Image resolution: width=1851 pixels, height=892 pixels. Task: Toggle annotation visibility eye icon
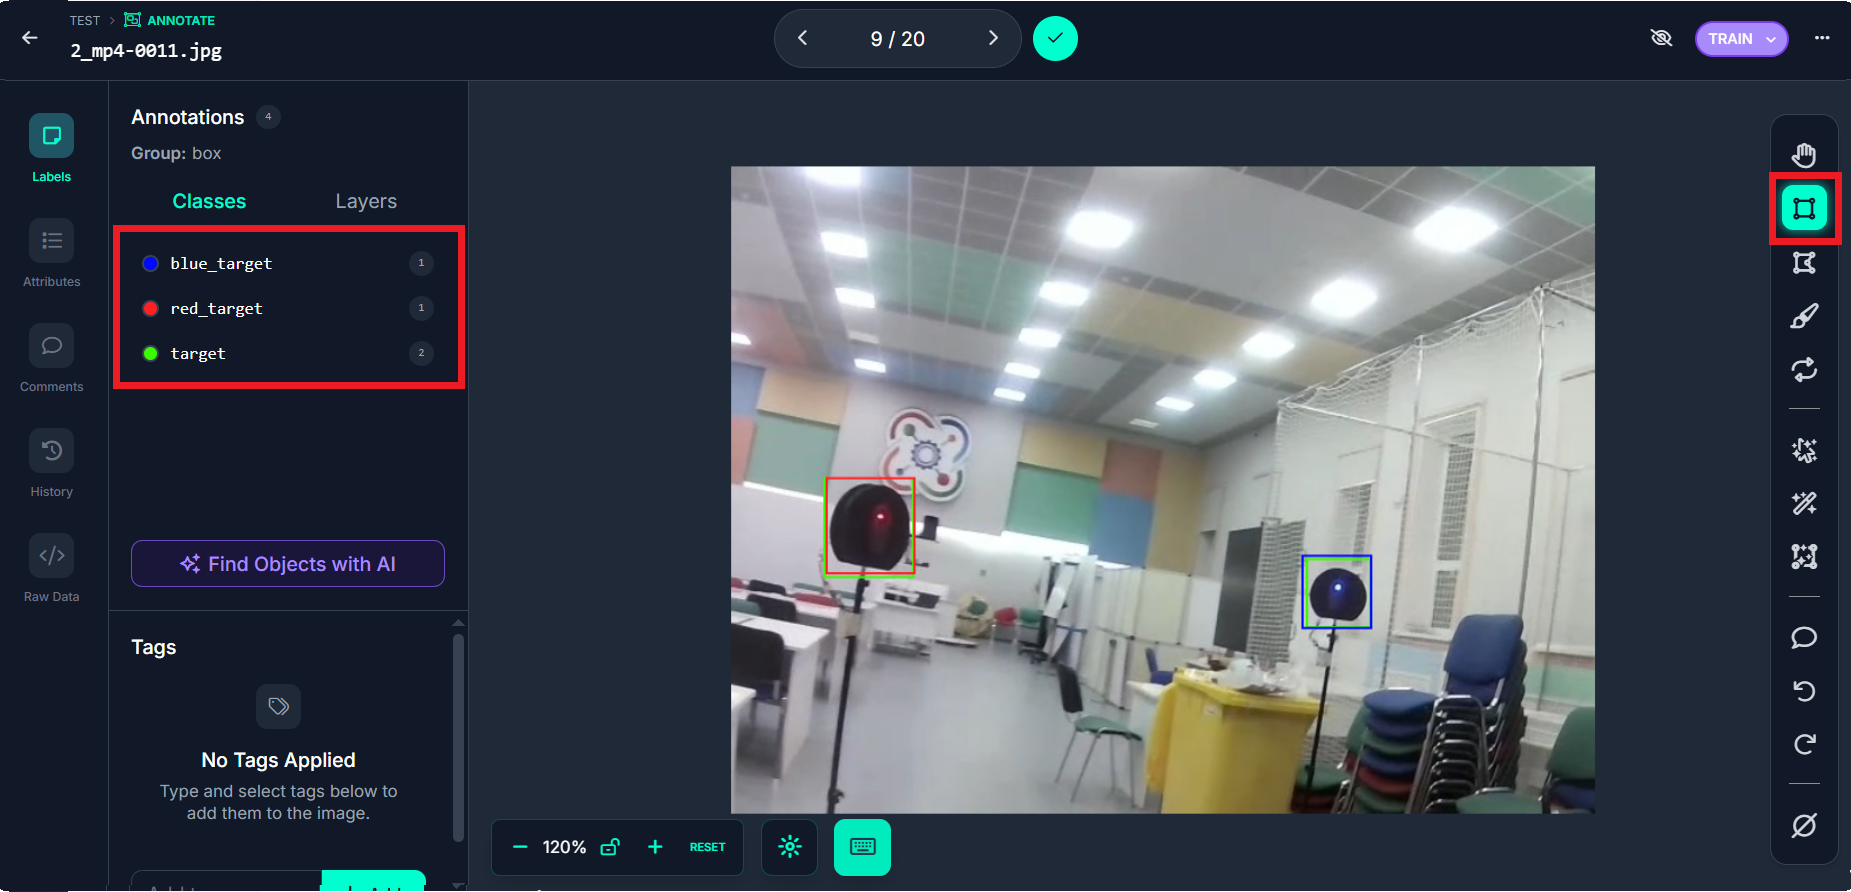tap(1661, 38)
